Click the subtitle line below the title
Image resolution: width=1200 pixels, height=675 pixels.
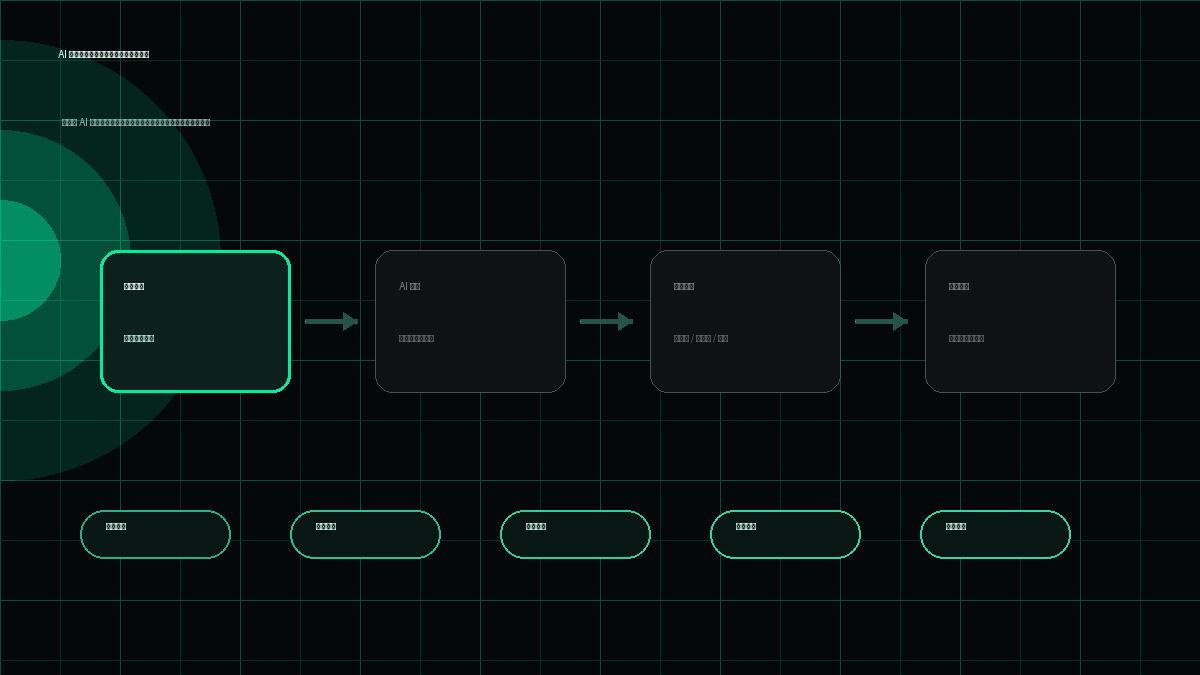pos(136,122)
